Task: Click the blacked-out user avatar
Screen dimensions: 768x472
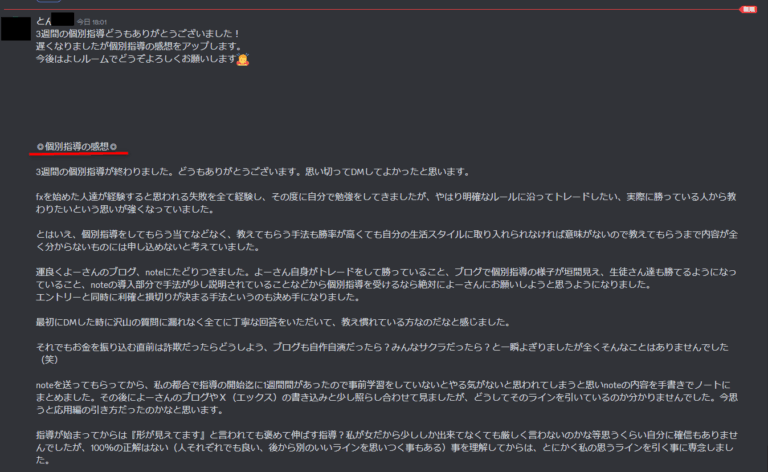Action: click(16, 28)
